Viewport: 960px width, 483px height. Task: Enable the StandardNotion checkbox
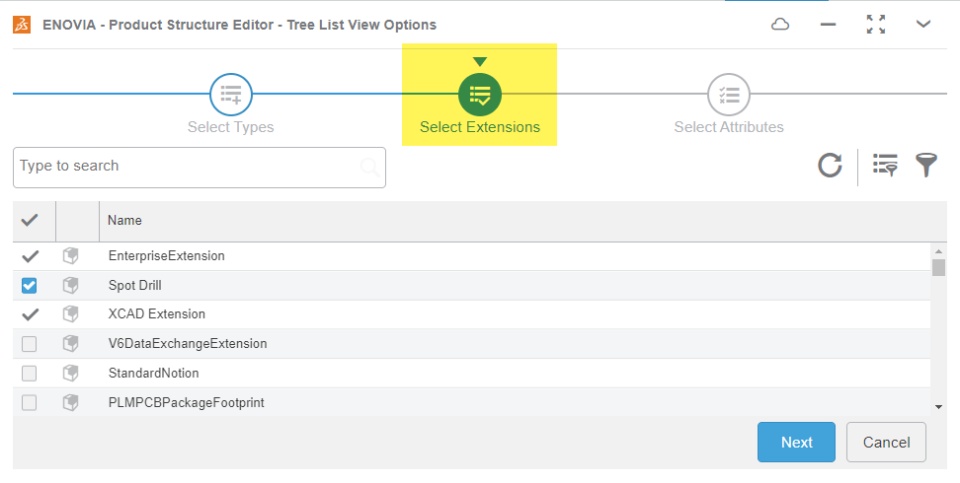(29, 373)
